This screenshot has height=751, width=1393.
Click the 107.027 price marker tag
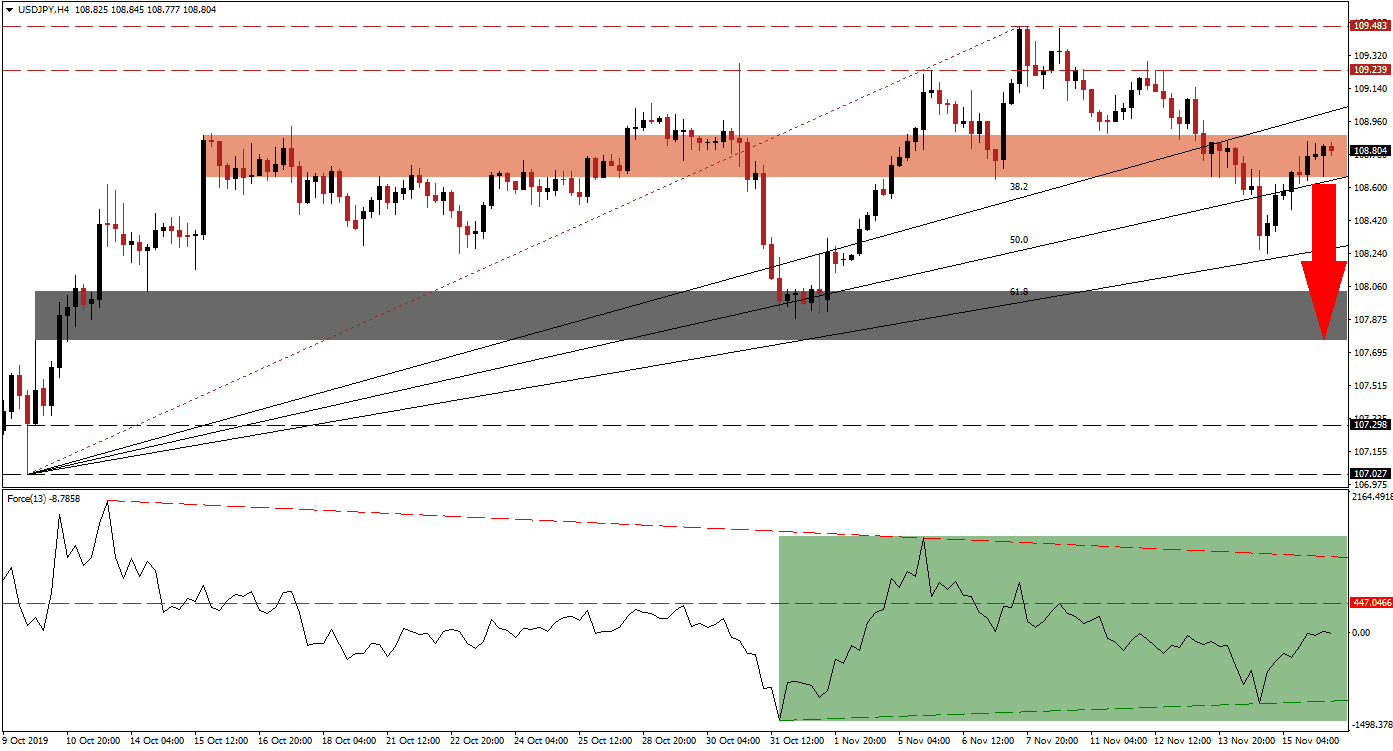1370,472
